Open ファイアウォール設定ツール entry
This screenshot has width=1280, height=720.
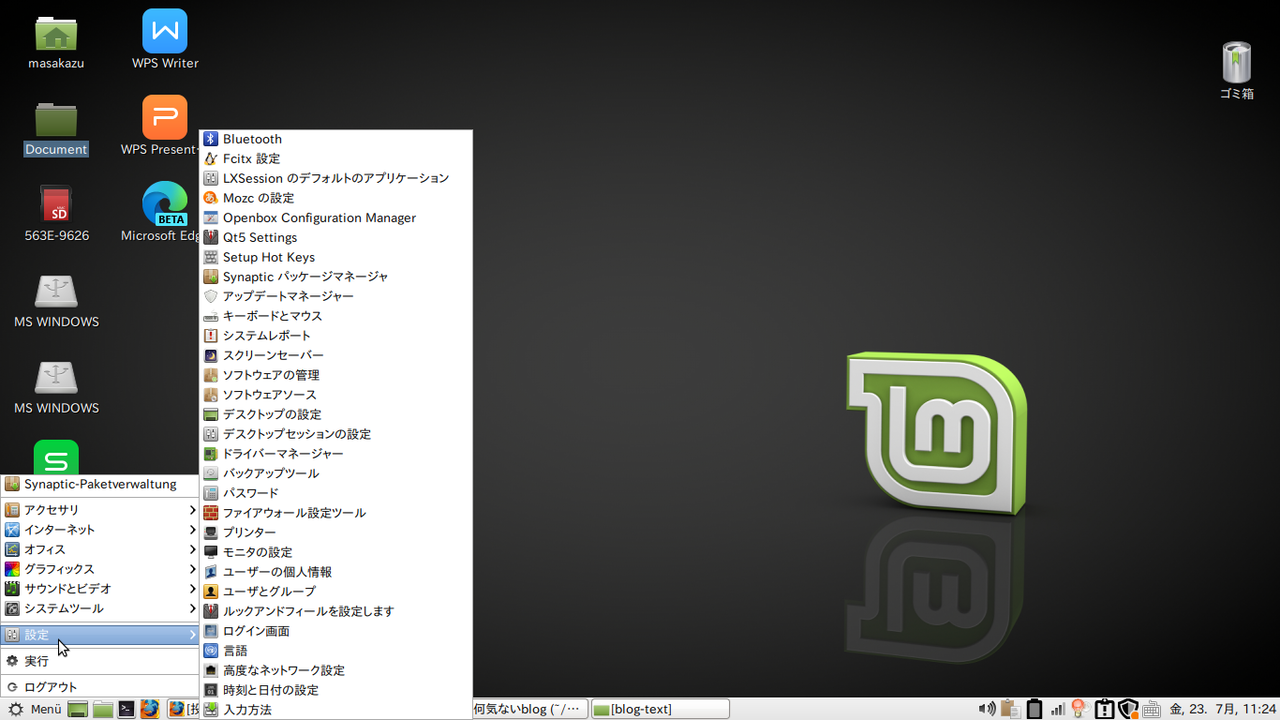(x=336, y=513)
